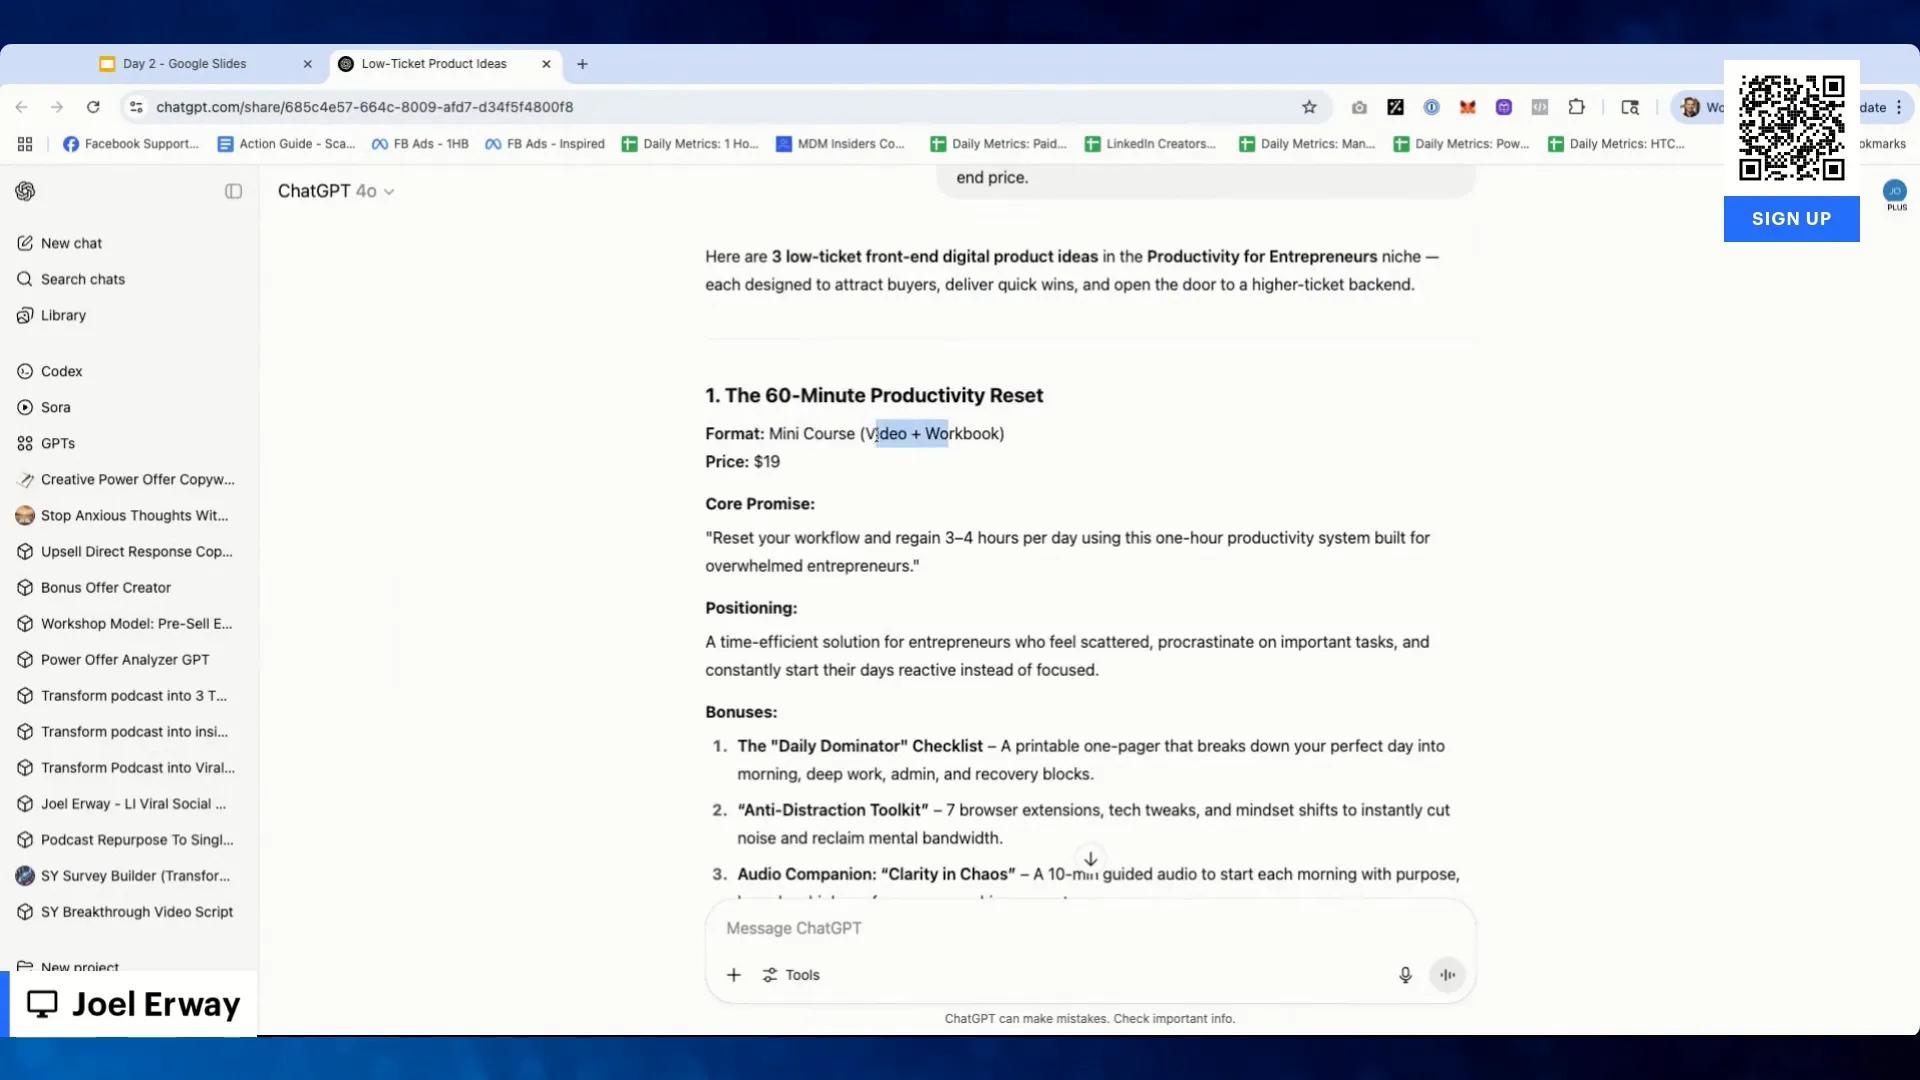The height and width of the screenshot is (1080, 1920).
Task: Open FB Ads - 1HB bookmark
Action: 420,144
